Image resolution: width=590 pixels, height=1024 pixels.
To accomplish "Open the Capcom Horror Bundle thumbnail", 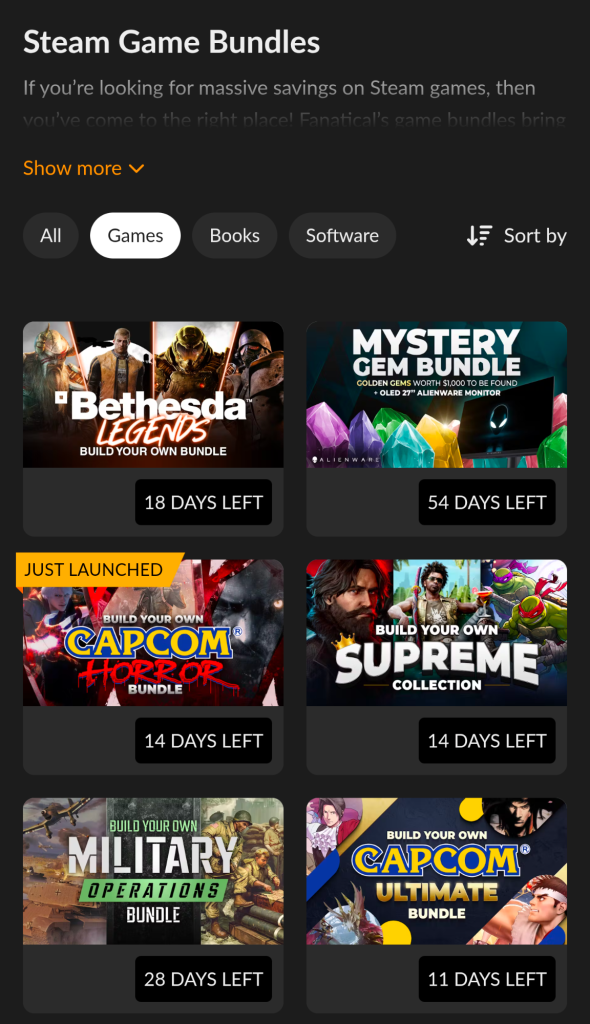I will click(154, 633).
